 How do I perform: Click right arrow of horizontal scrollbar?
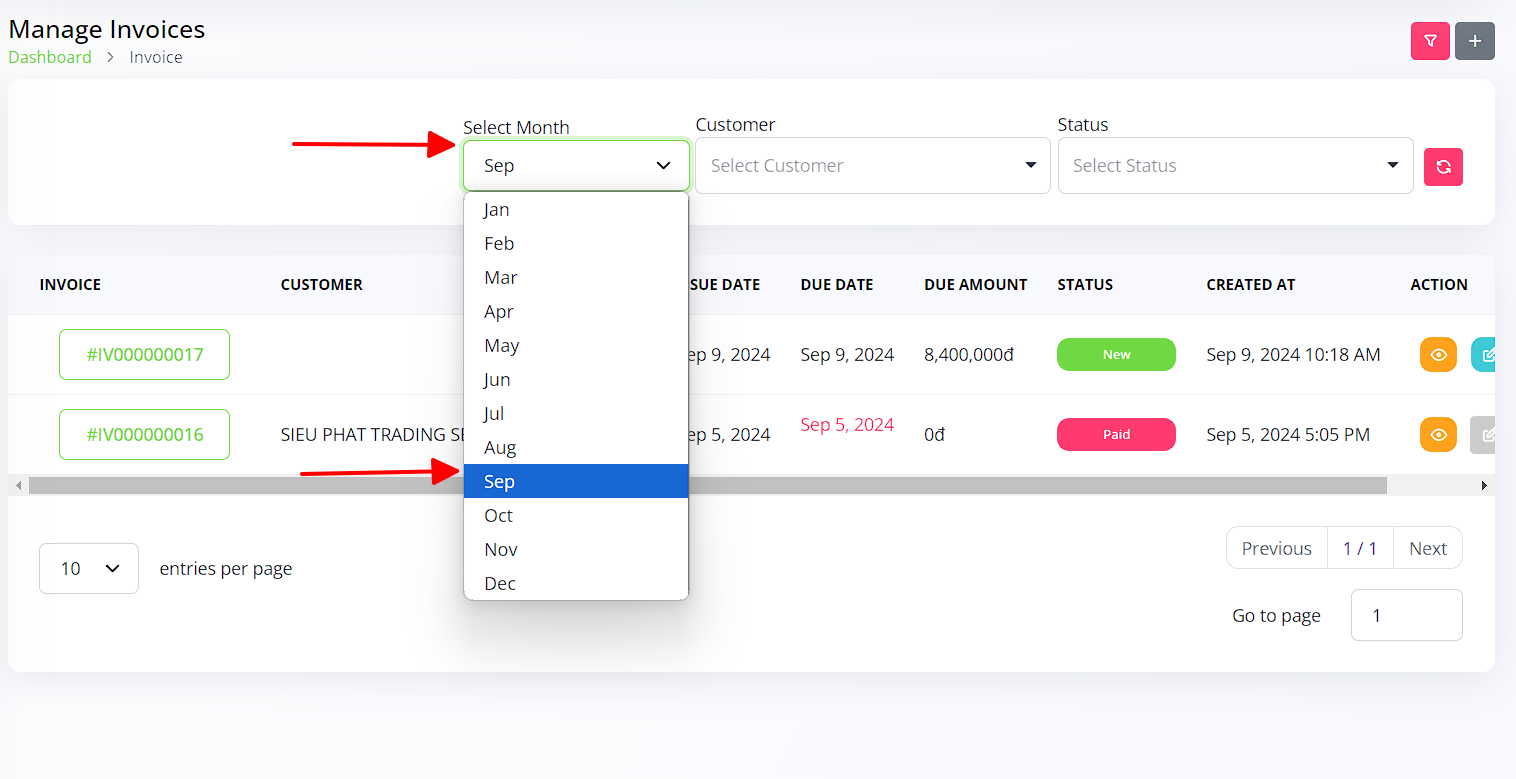1484,485
